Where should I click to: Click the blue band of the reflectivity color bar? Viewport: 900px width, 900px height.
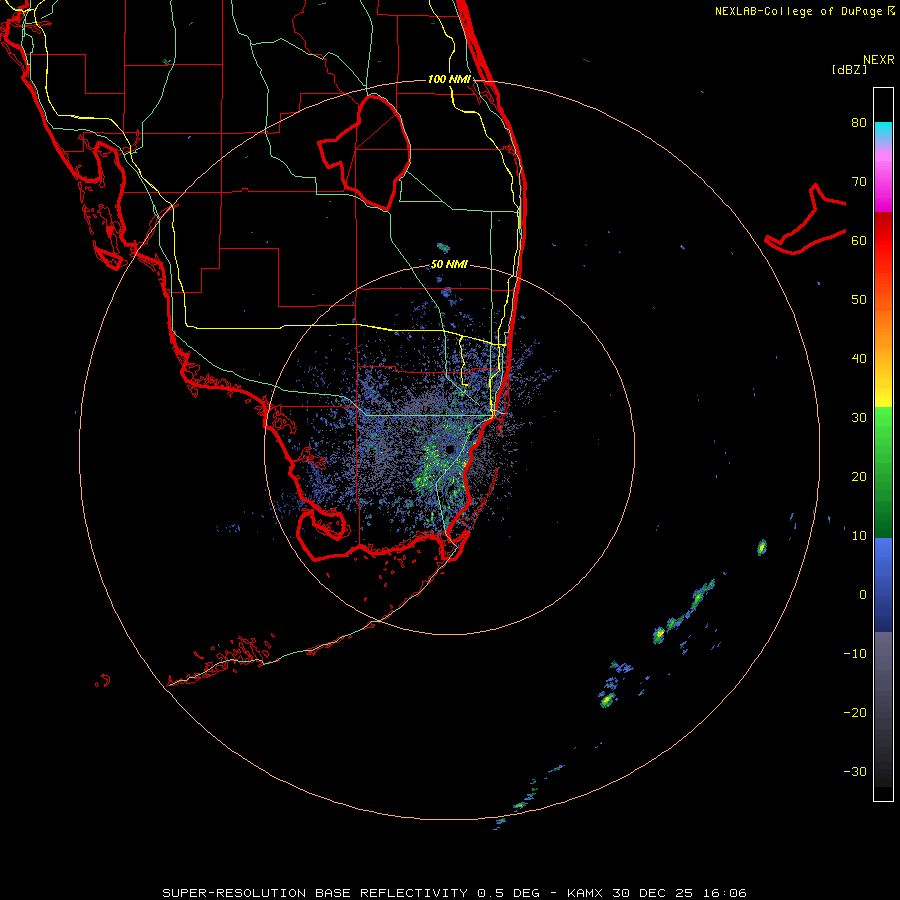coord(883,585)
